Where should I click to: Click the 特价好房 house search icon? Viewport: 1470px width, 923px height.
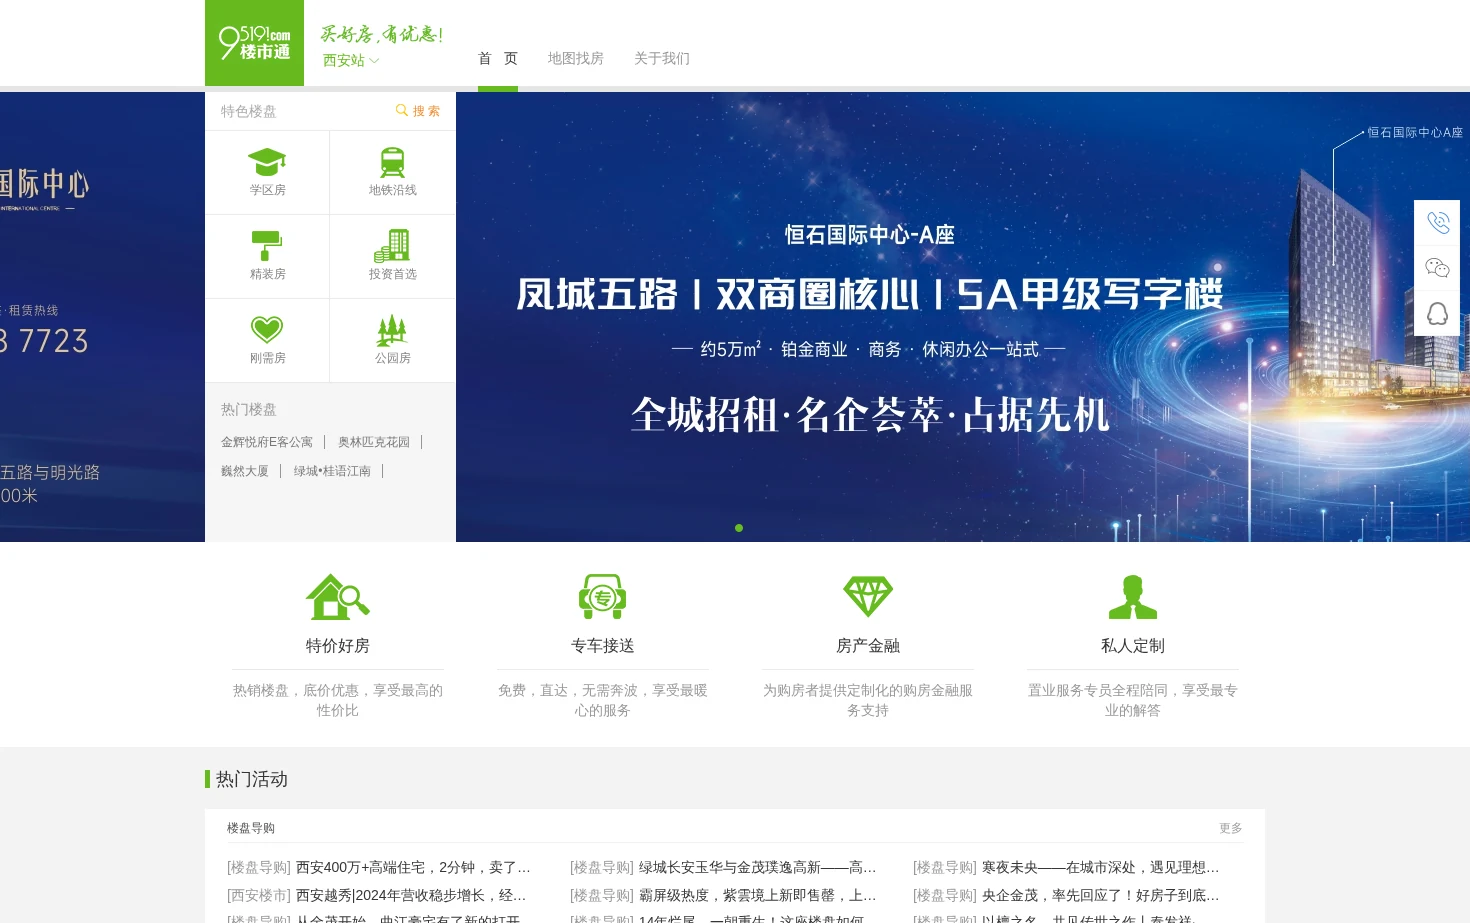[337, 597]
